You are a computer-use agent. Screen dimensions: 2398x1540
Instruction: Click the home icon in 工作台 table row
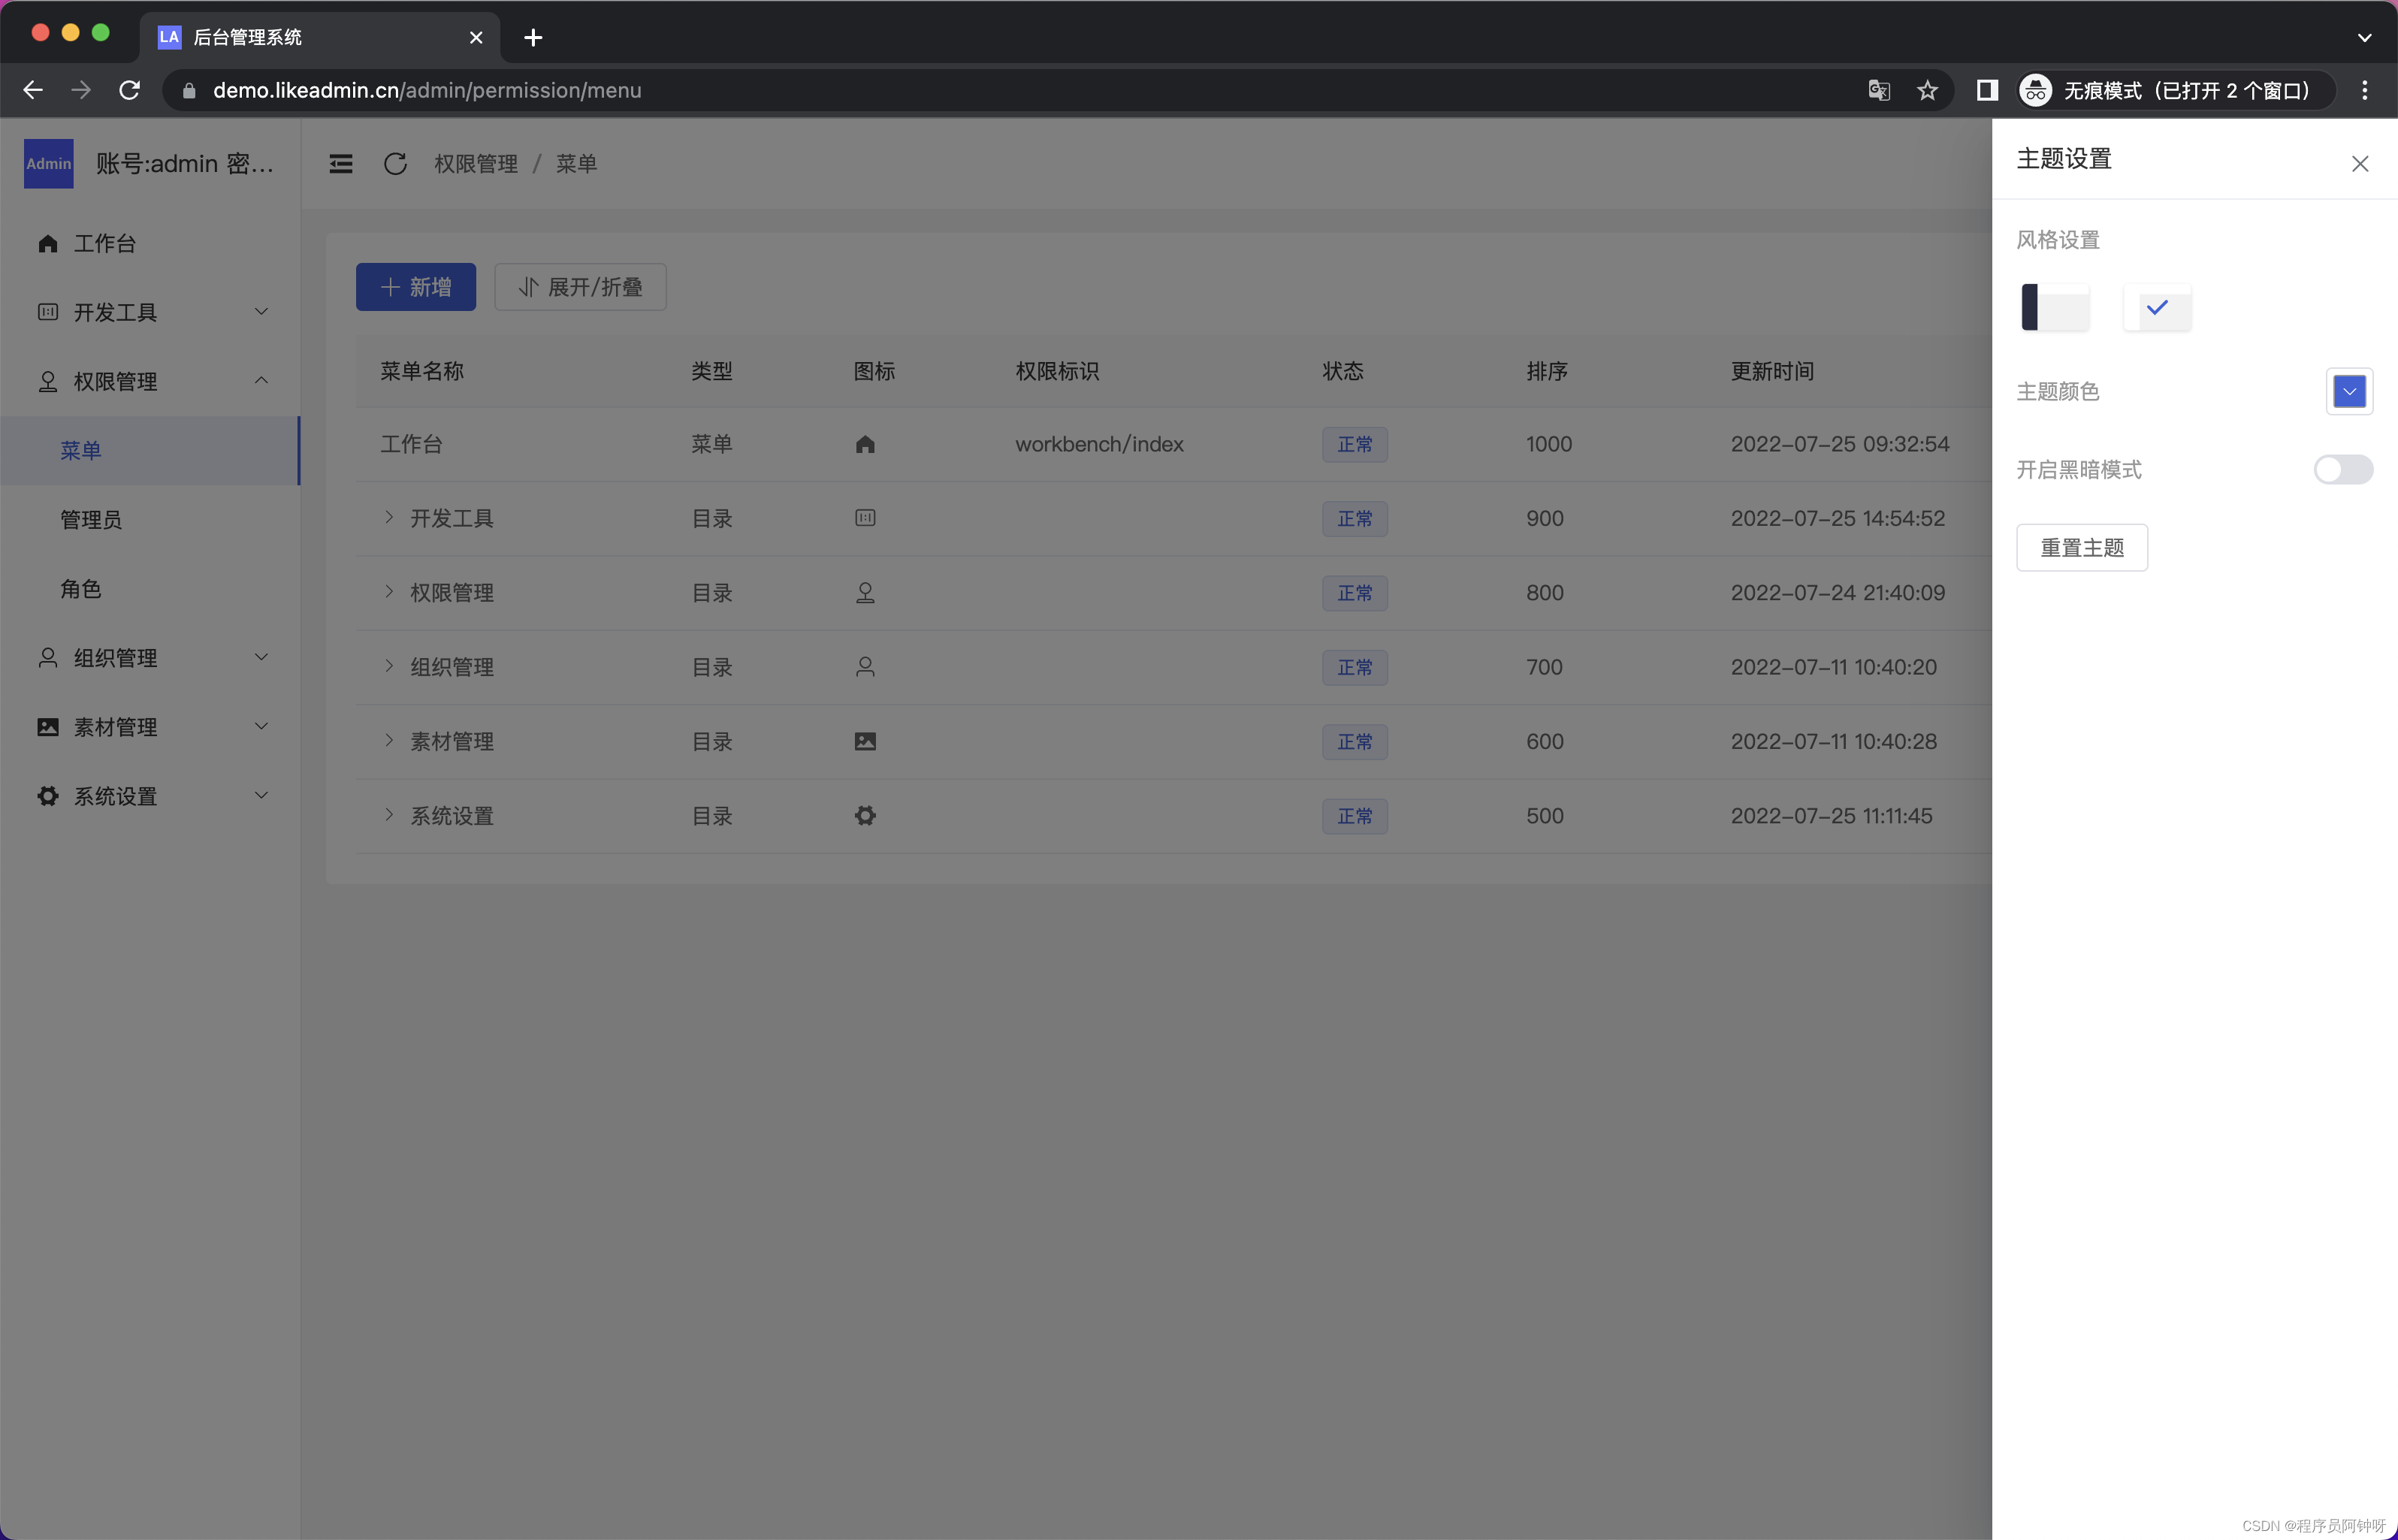[x=865, y=444]
